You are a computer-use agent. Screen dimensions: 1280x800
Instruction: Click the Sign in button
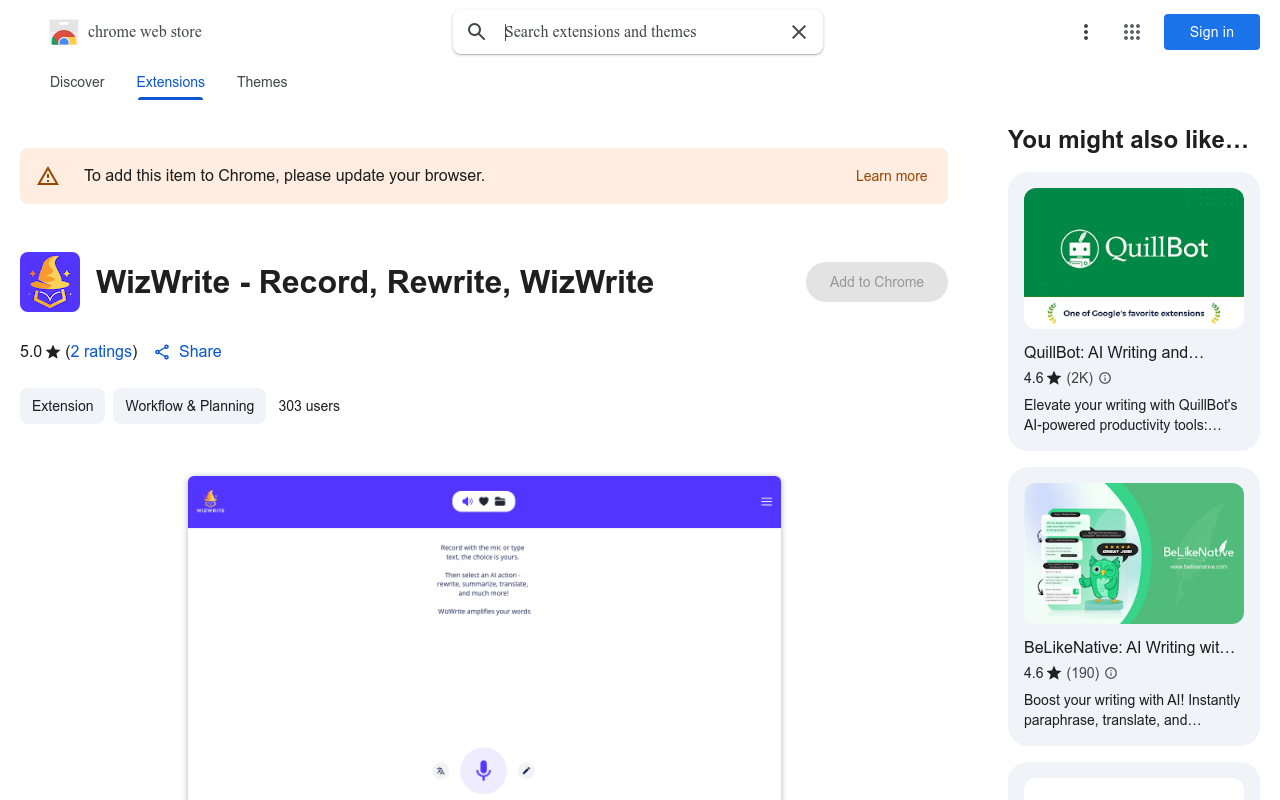1212,32
